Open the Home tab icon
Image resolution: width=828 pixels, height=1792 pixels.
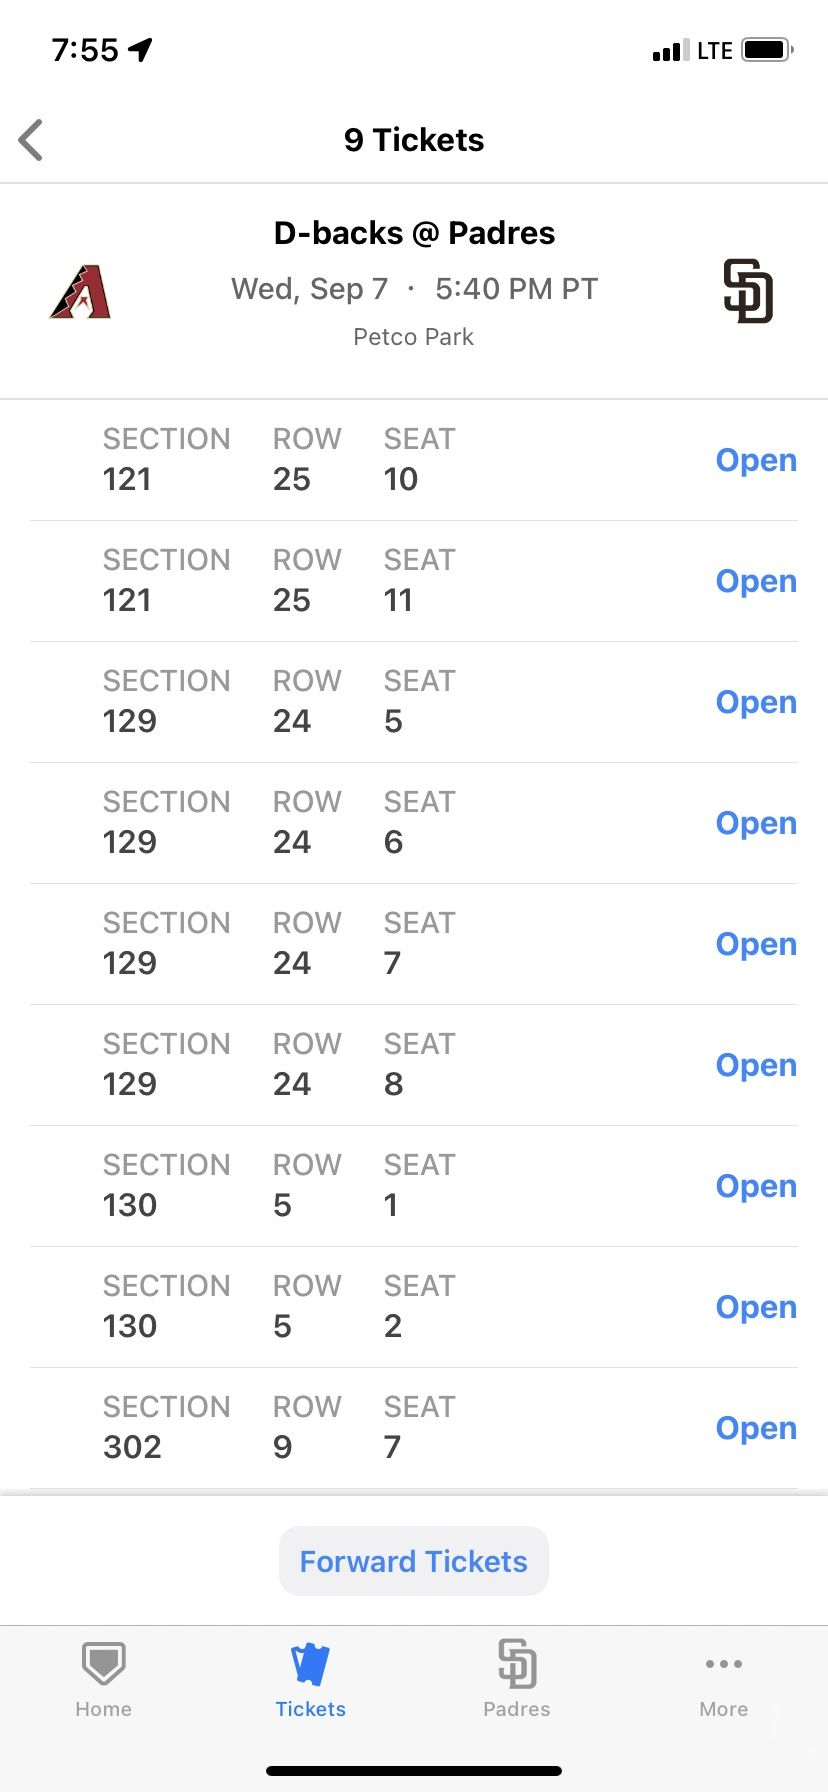coord(103,1665)
